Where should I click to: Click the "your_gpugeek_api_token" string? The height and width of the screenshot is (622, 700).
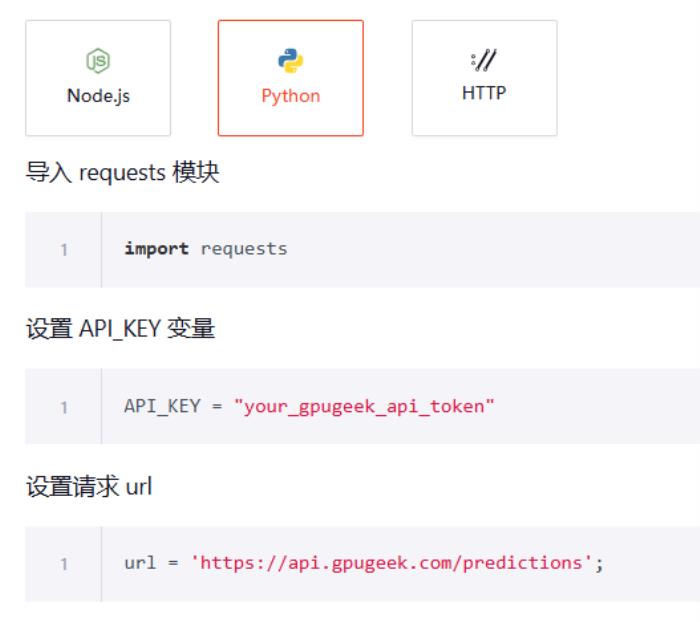click(x=364, y=406)
